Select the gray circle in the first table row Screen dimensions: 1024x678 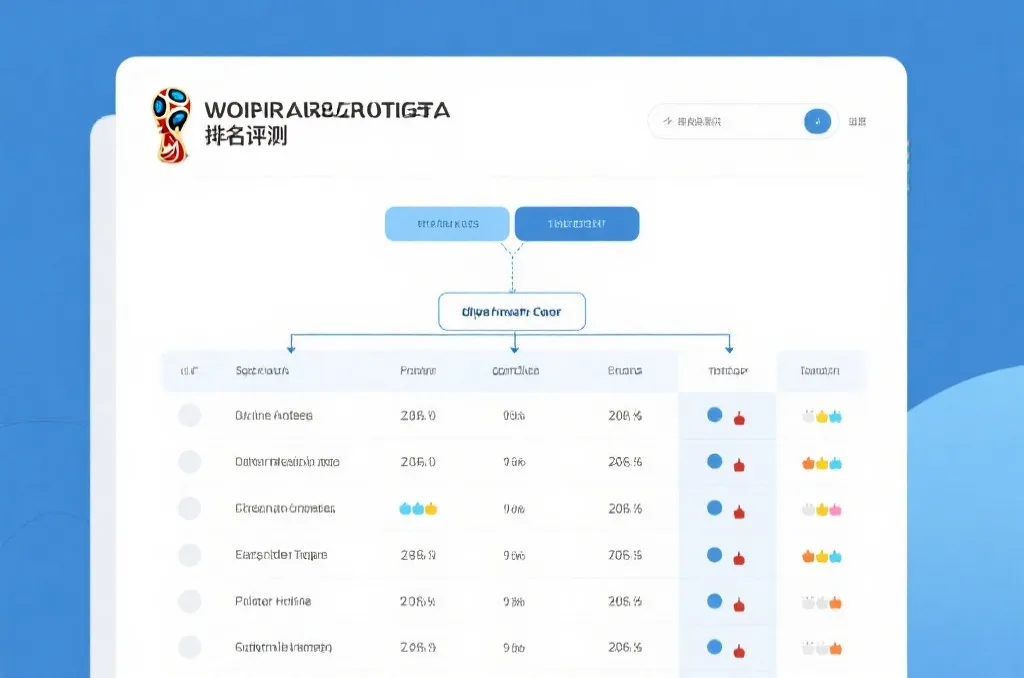point(189,415)
